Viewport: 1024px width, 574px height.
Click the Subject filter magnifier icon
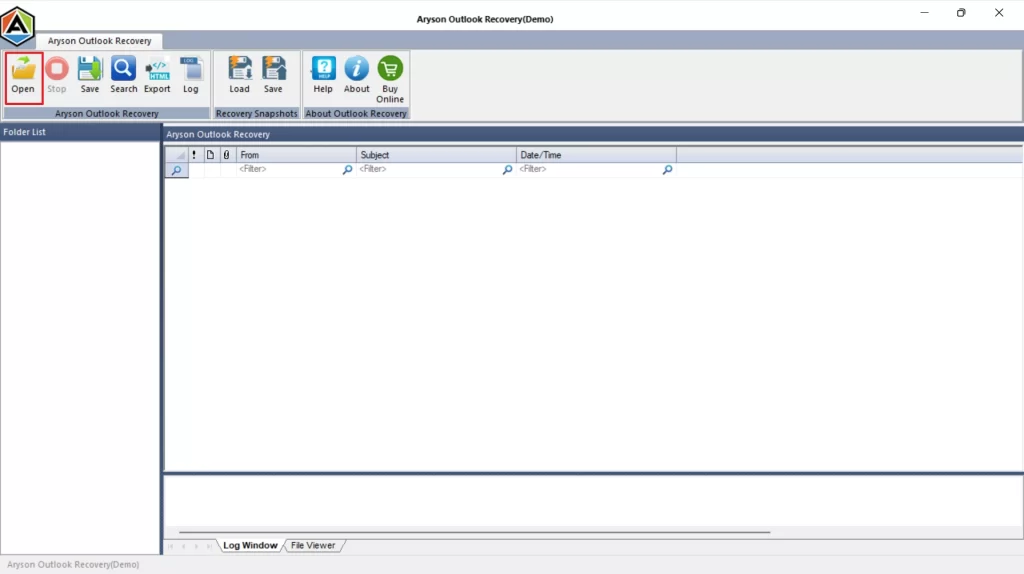(x=507, y=170)
